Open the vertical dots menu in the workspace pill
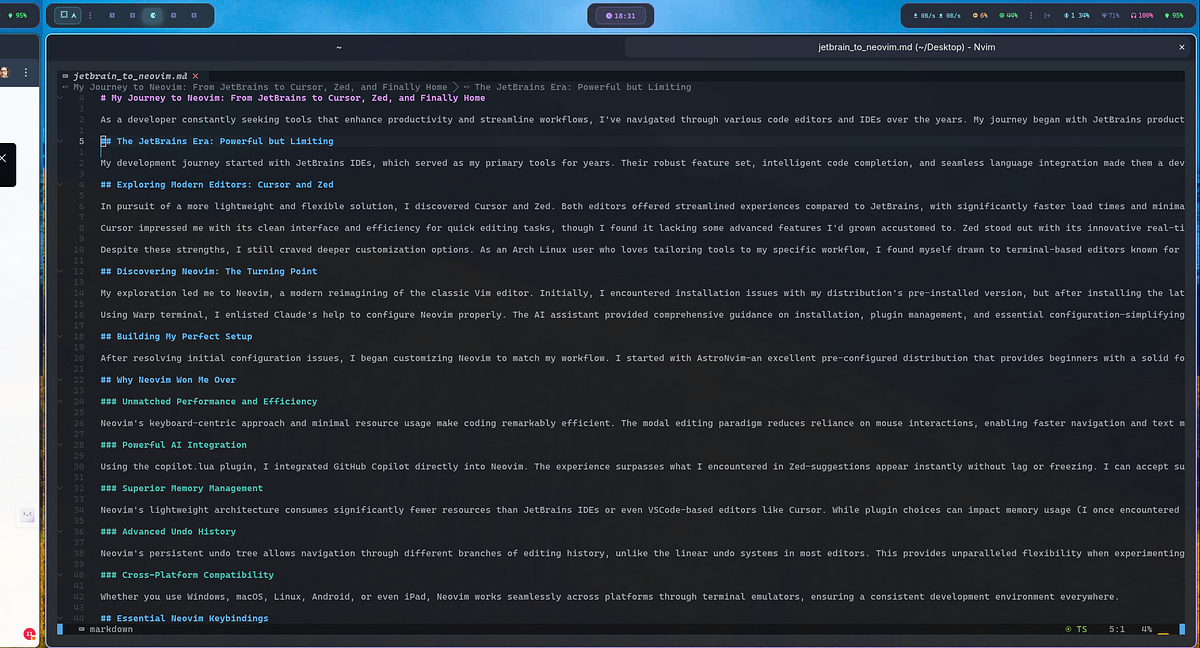This screenshot has height=648, width=1200. [x=90, y=15]
